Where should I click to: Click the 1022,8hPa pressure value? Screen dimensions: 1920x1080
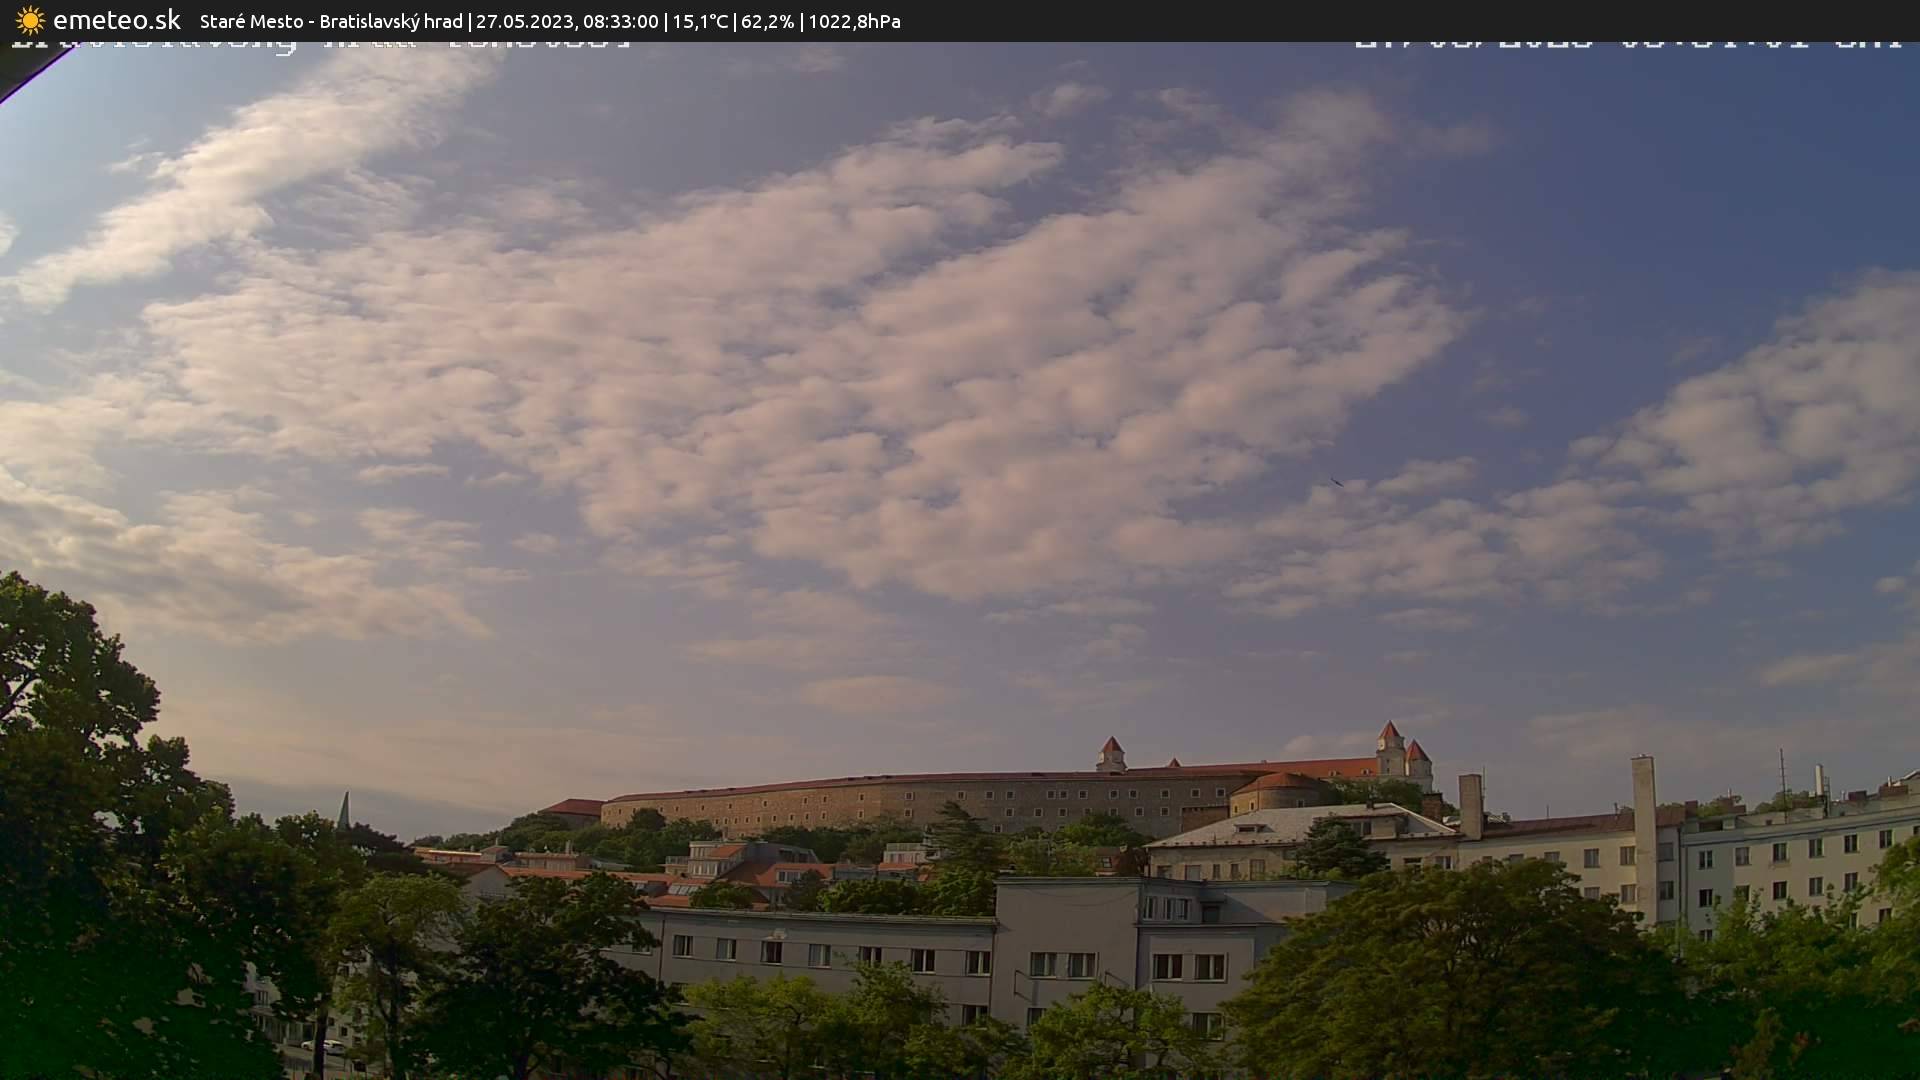pos(854,21)
